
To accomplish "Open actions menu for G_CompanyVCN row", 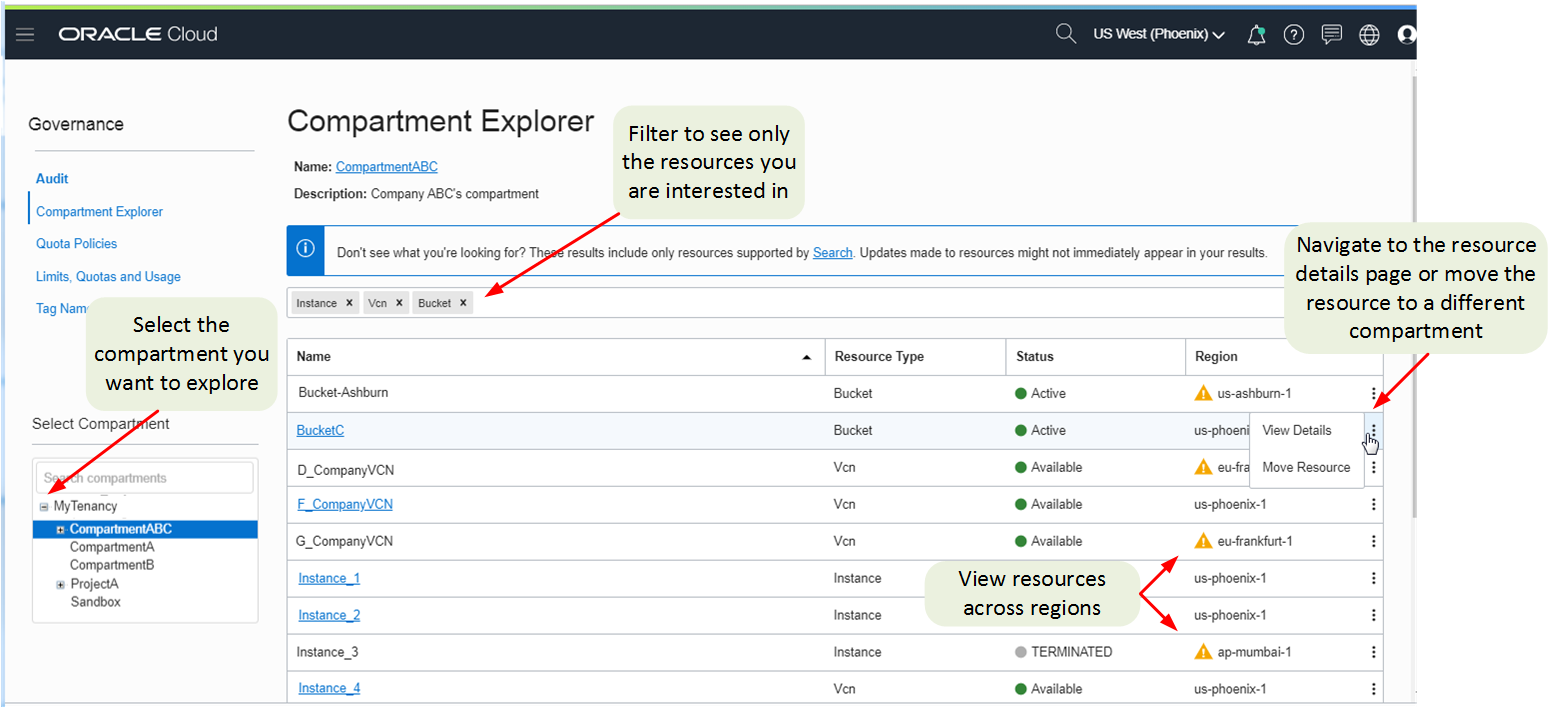I will click(x=1374, y=541).
